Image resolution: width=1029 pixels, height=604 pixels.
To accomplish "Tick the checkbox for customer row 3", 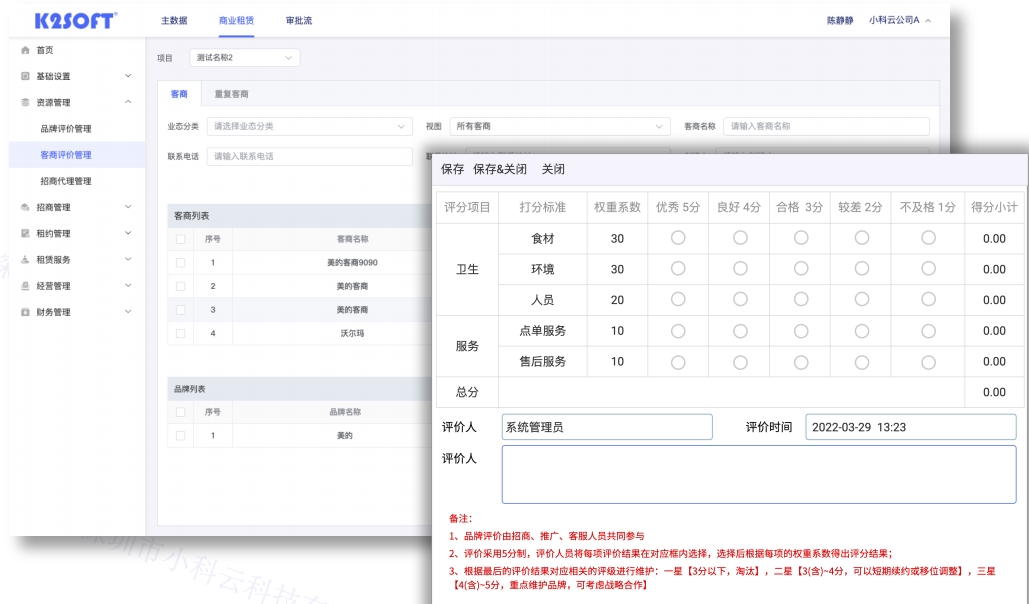I will 180,310.
